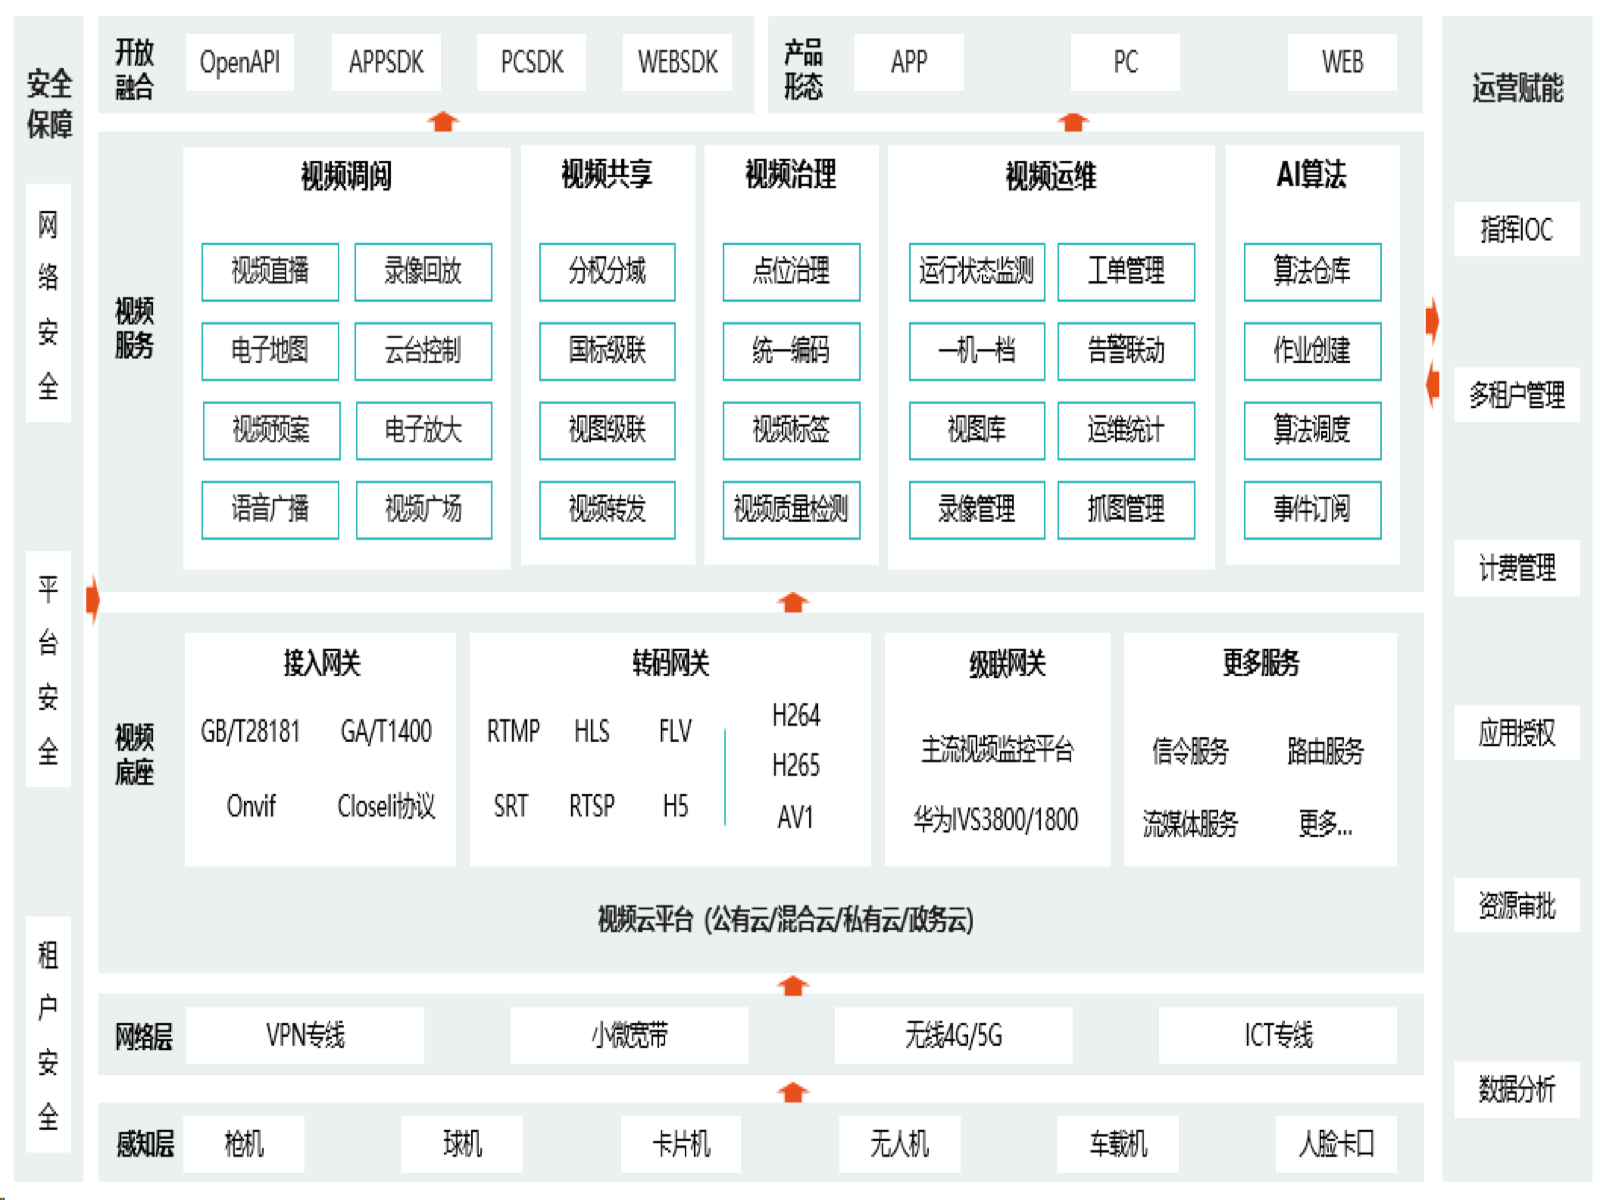Click the OpenAPI box
Screen dimensions: 1600x1200
(240, 62)
